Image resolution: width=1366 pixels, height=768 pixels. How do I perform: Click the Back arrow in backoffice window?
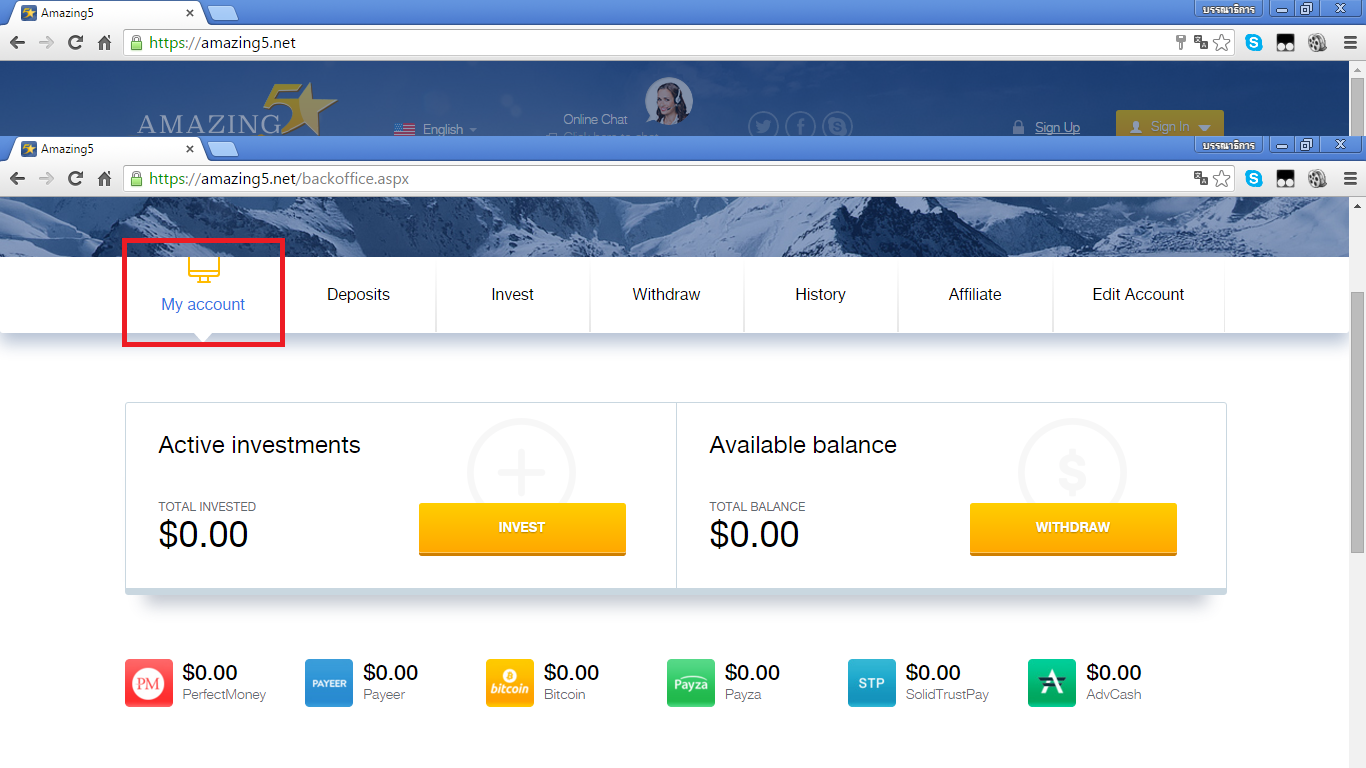pyautogui.click(x=17, y=179)
